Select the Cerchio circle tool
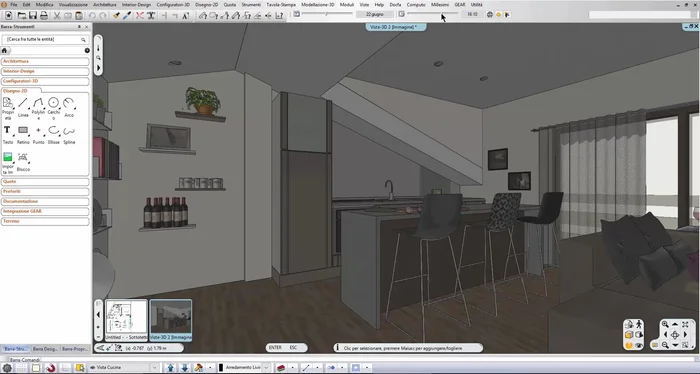Image resolution: width=700 pixels, height=374 pixels. click(54, 108)
